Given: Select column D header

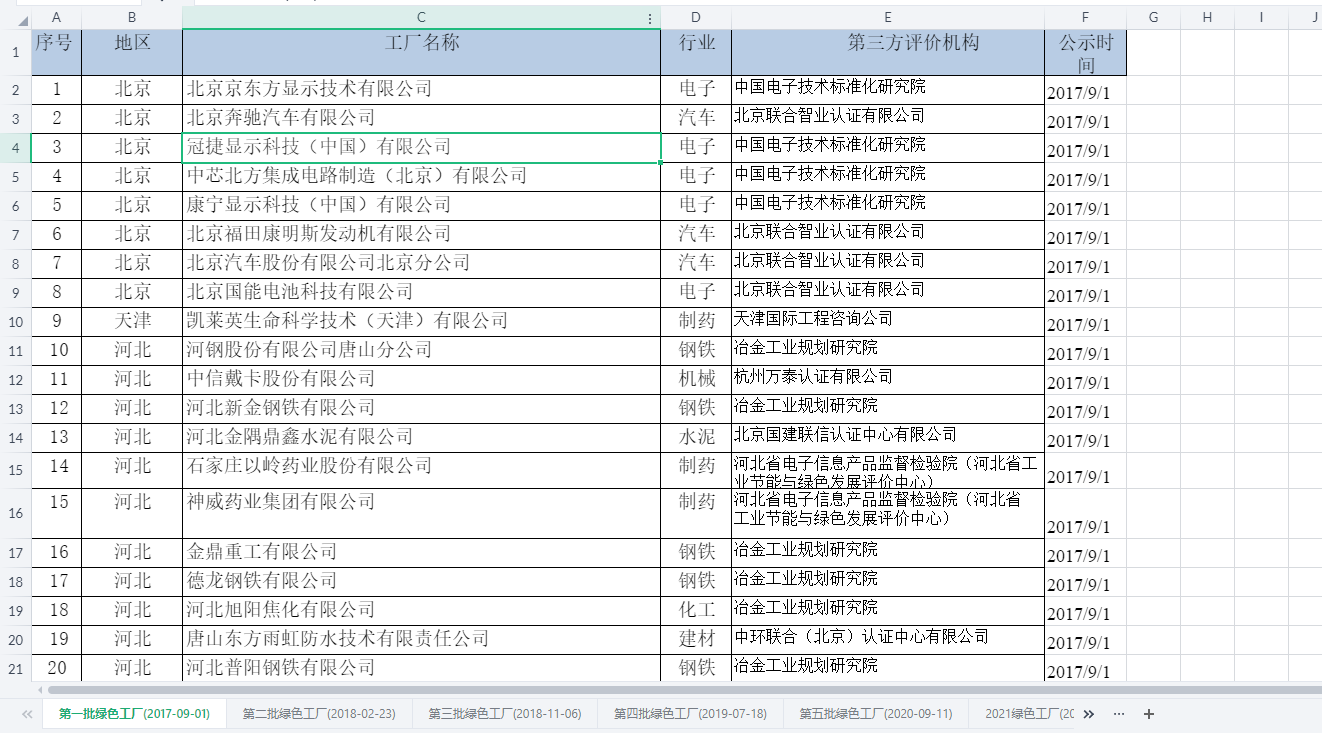Looking at the screenshot, I should [x=696, y=17].
